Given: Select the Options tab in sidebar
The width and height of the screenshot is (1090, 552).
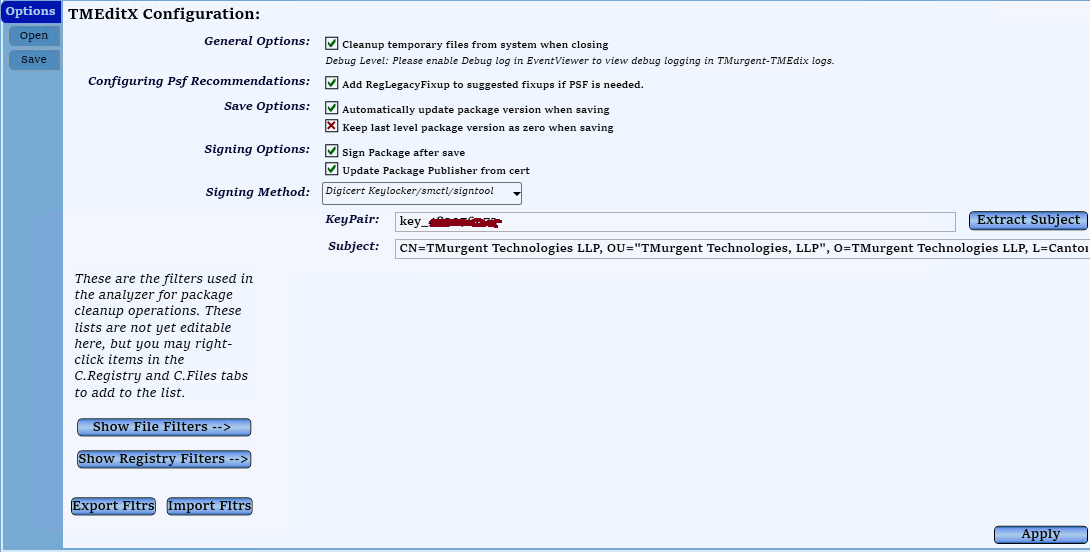Looking at the screenshot, I should pos(31,12).
